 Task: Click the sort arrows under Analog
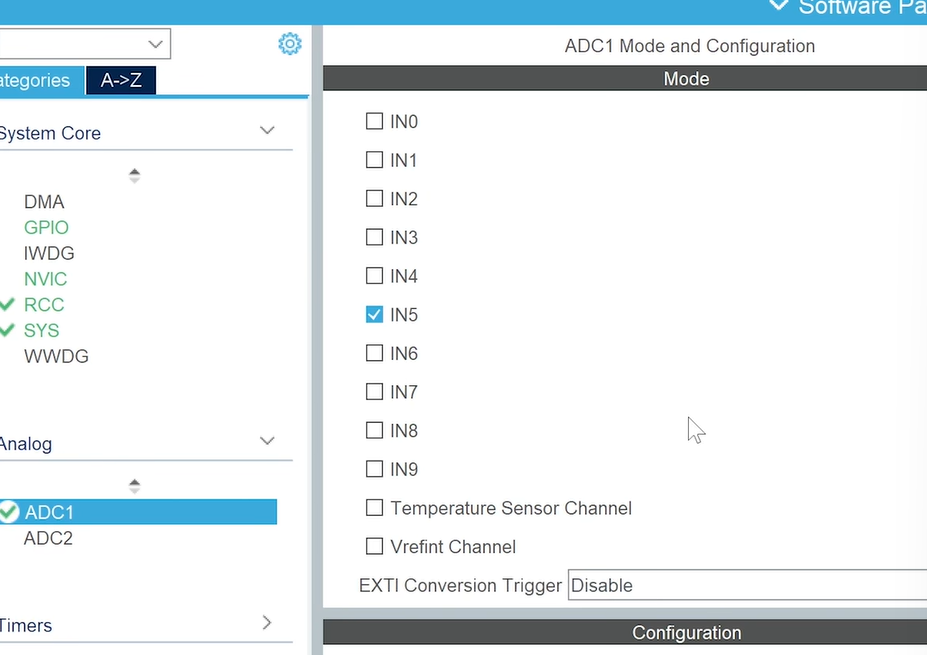(x=134, y=486)
